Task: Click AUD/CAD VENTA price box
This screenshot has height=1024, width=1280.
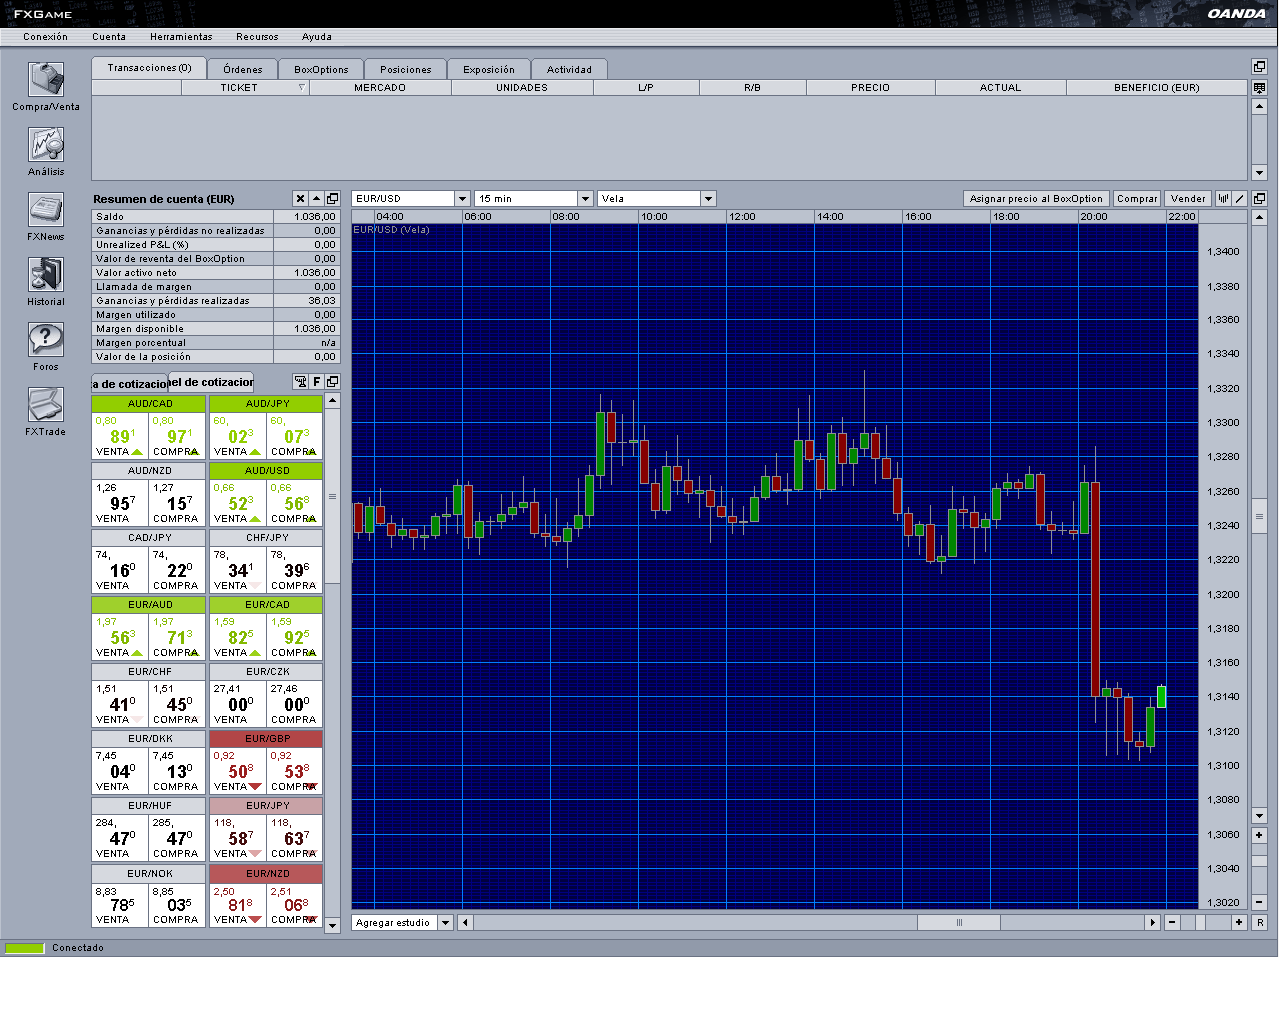Action: [119, 435]
